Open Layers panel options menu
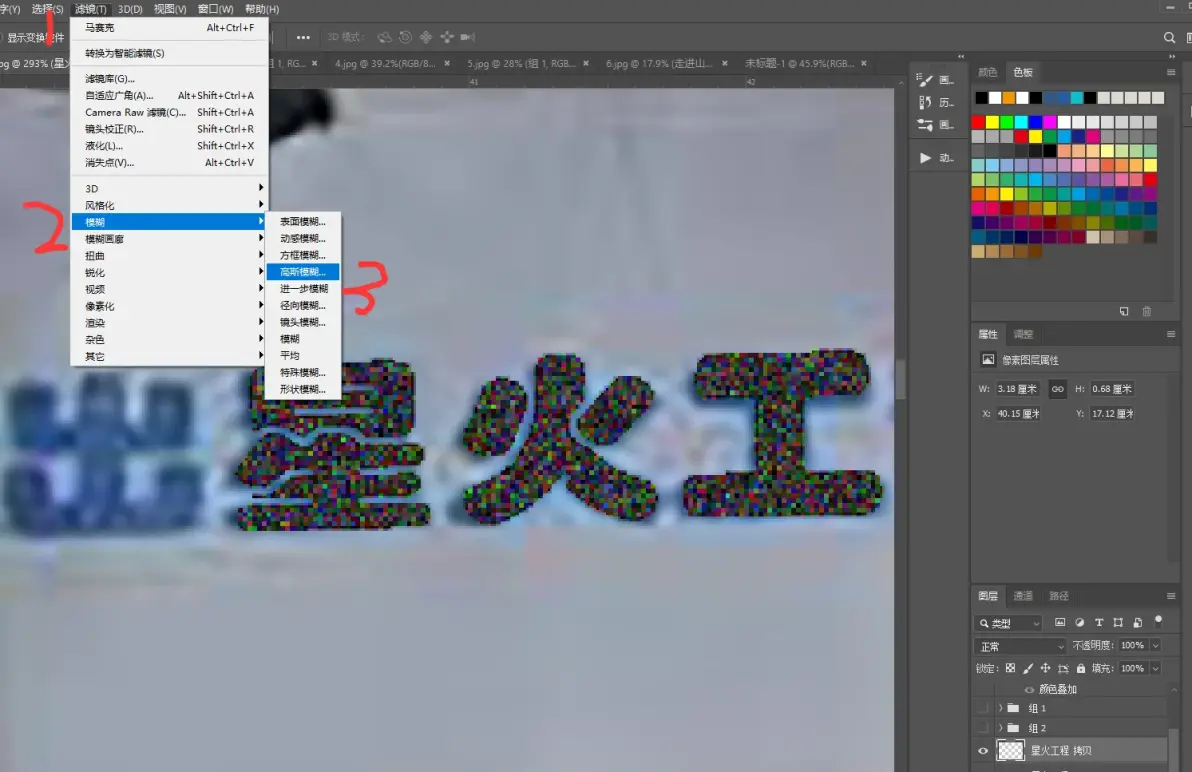The width and height of the screenshot is (1192, 772). point(1171,596)
